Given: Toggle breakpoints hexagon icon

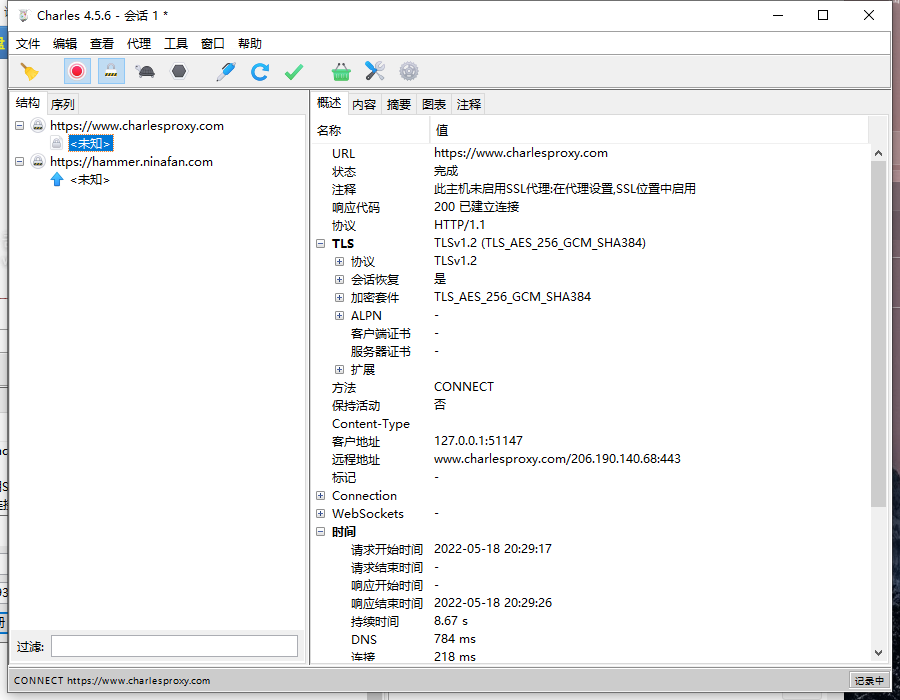Looking at the screenshot, I should pyautogui.click(x=179, y=72).
